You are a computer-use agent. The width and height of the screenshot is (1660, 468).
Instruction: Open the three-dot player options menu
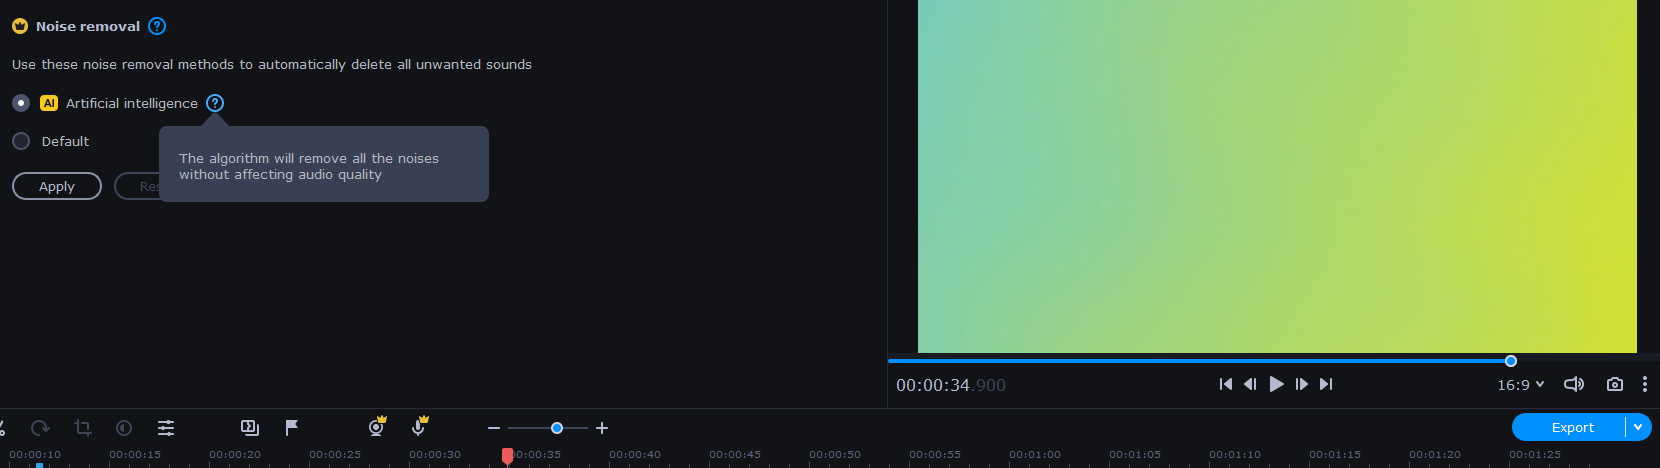[1645, 385]
